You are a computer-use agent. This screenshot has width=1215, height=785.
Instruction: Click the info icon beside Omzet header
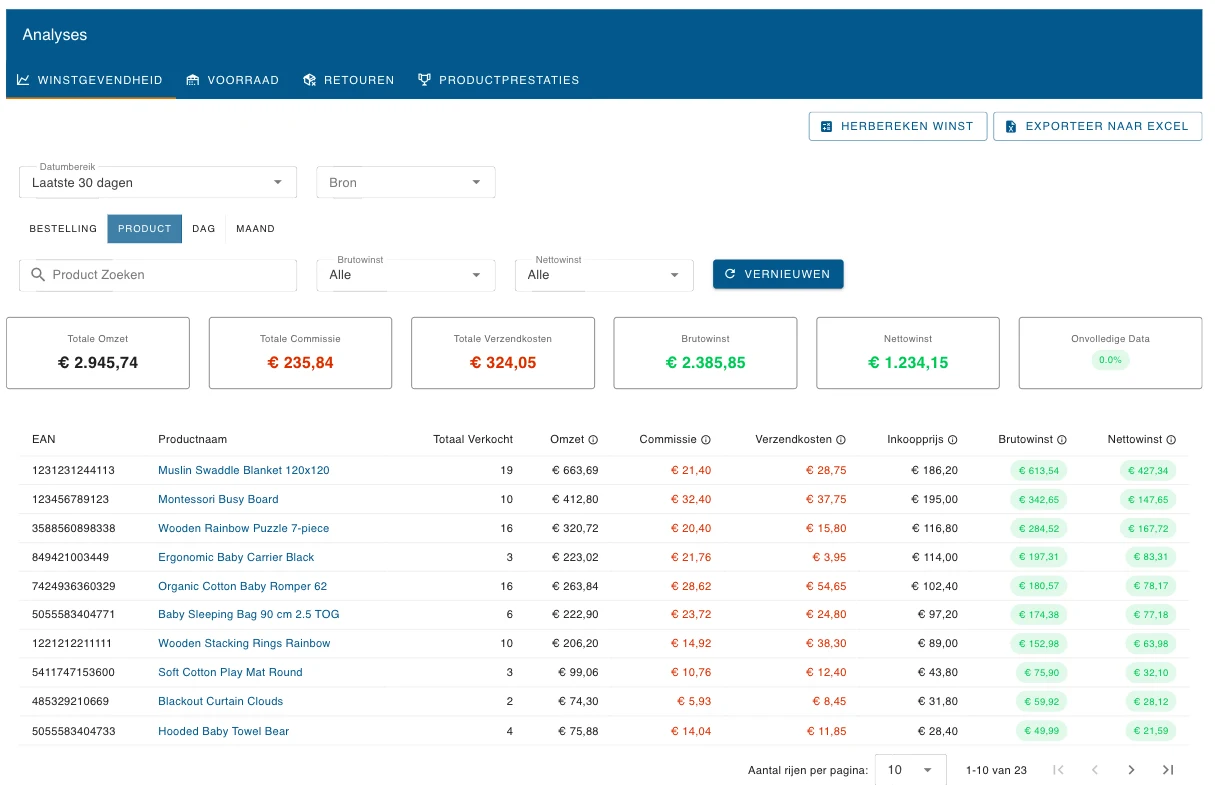coord(593,440)
